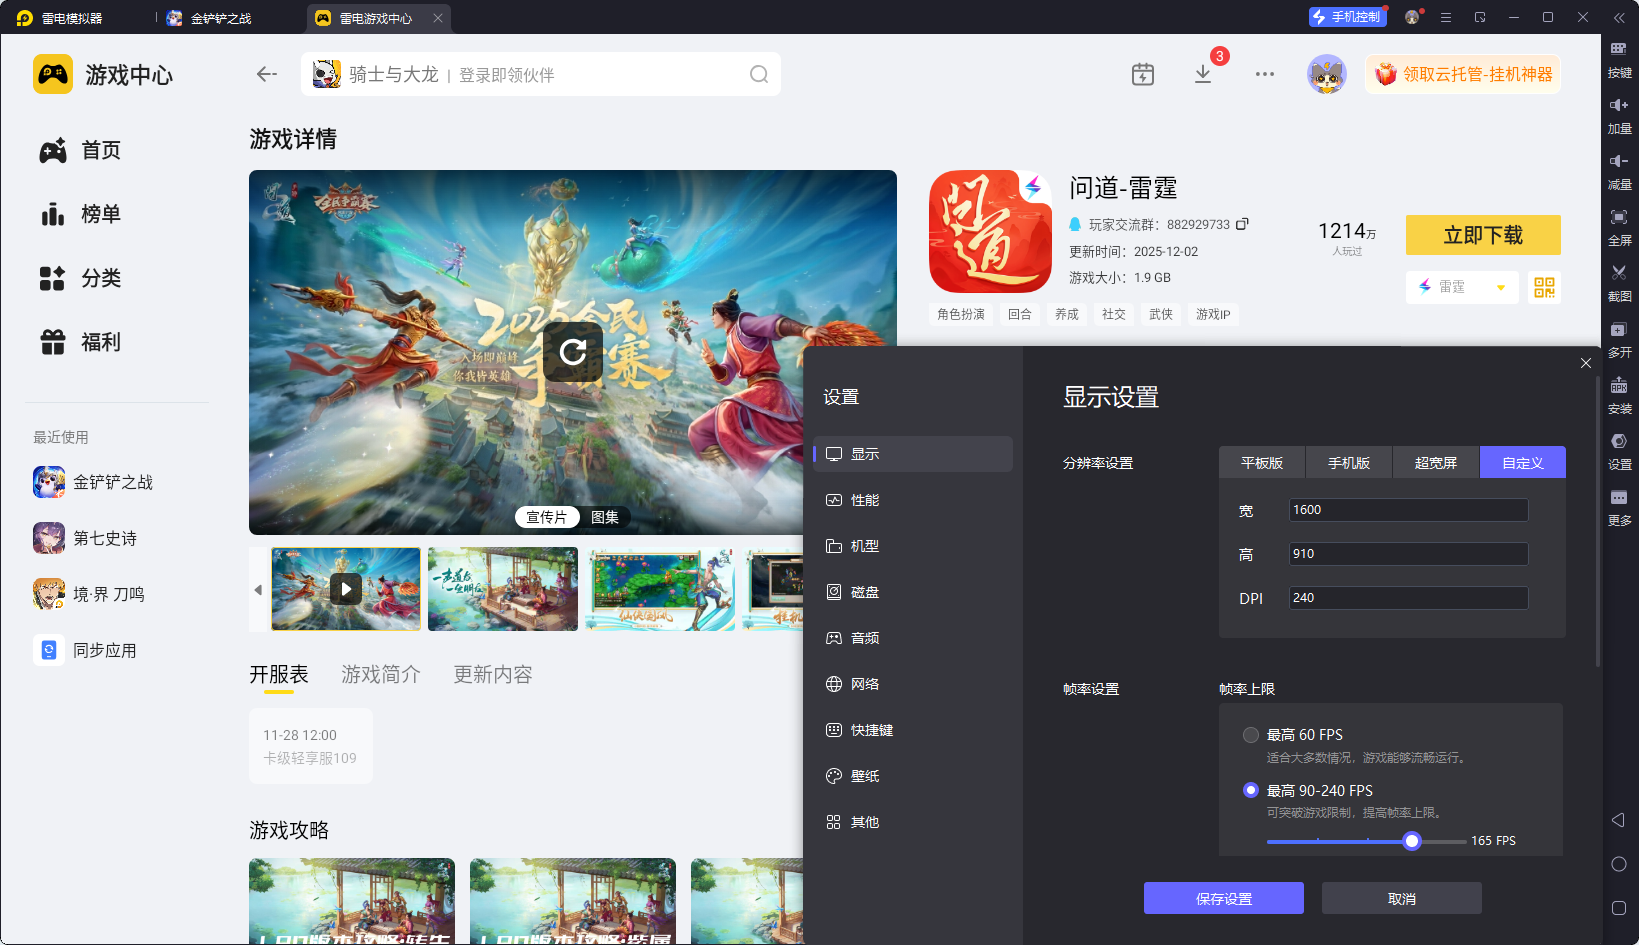Screen dimensions: 1639x945
Task: Open the 快捷键 settings section
Action: tap(913, 730)
